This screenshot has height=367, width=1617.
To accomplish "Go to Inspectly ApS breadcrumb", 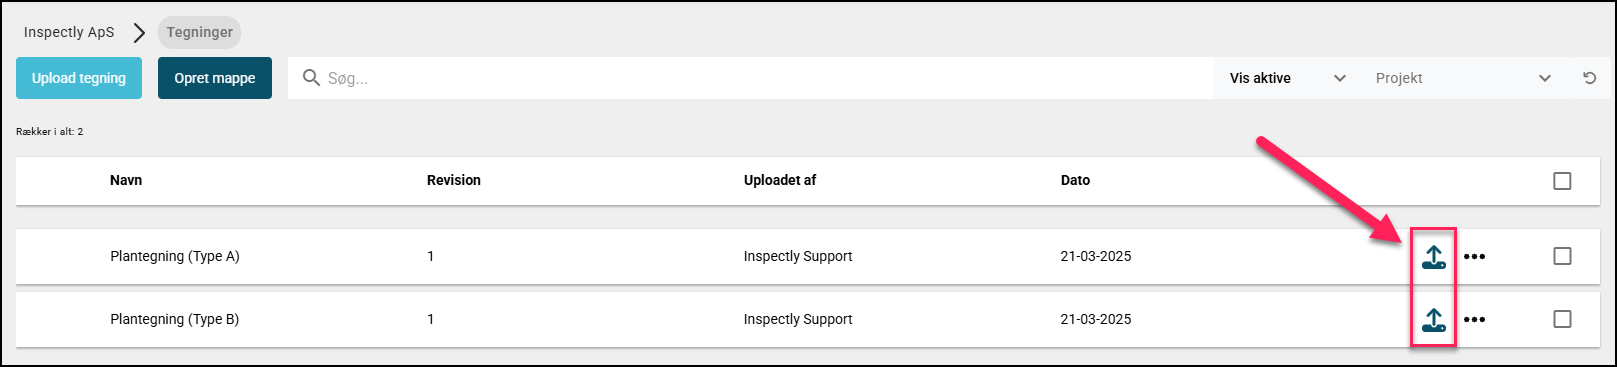I will click(69, 32).
